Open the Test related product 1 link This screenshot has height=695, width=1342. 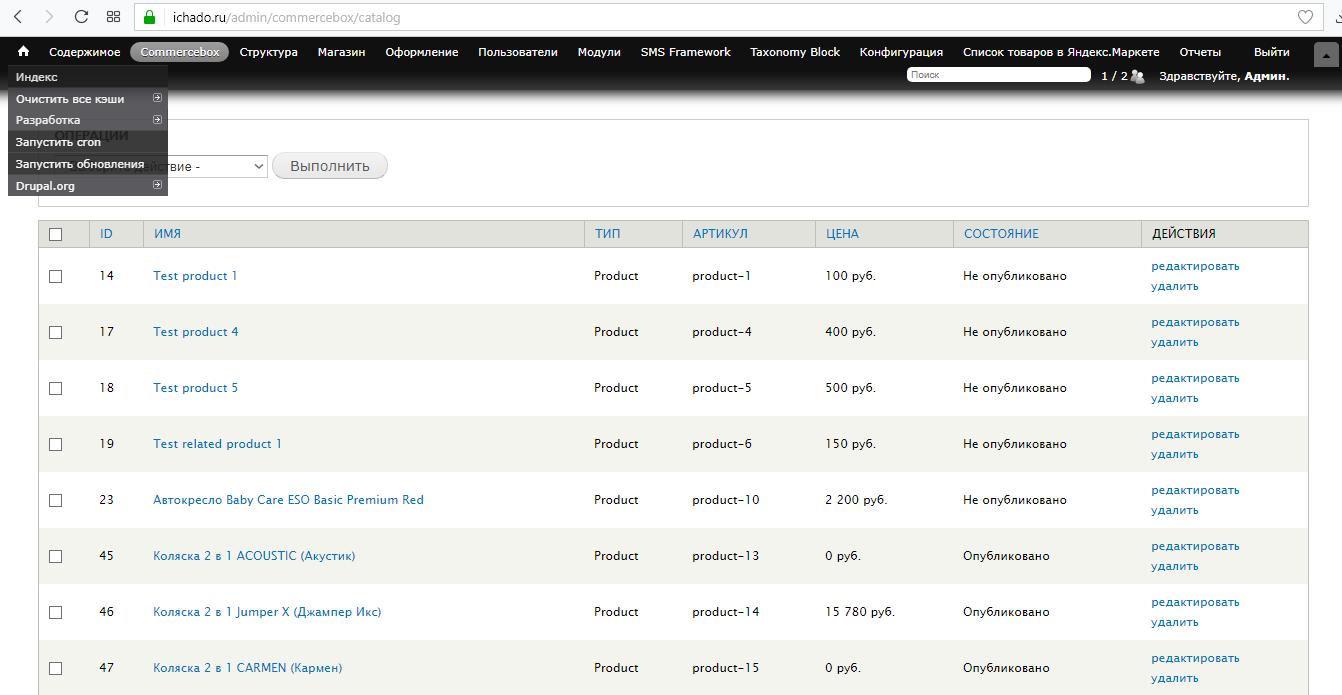coord(217,444)
